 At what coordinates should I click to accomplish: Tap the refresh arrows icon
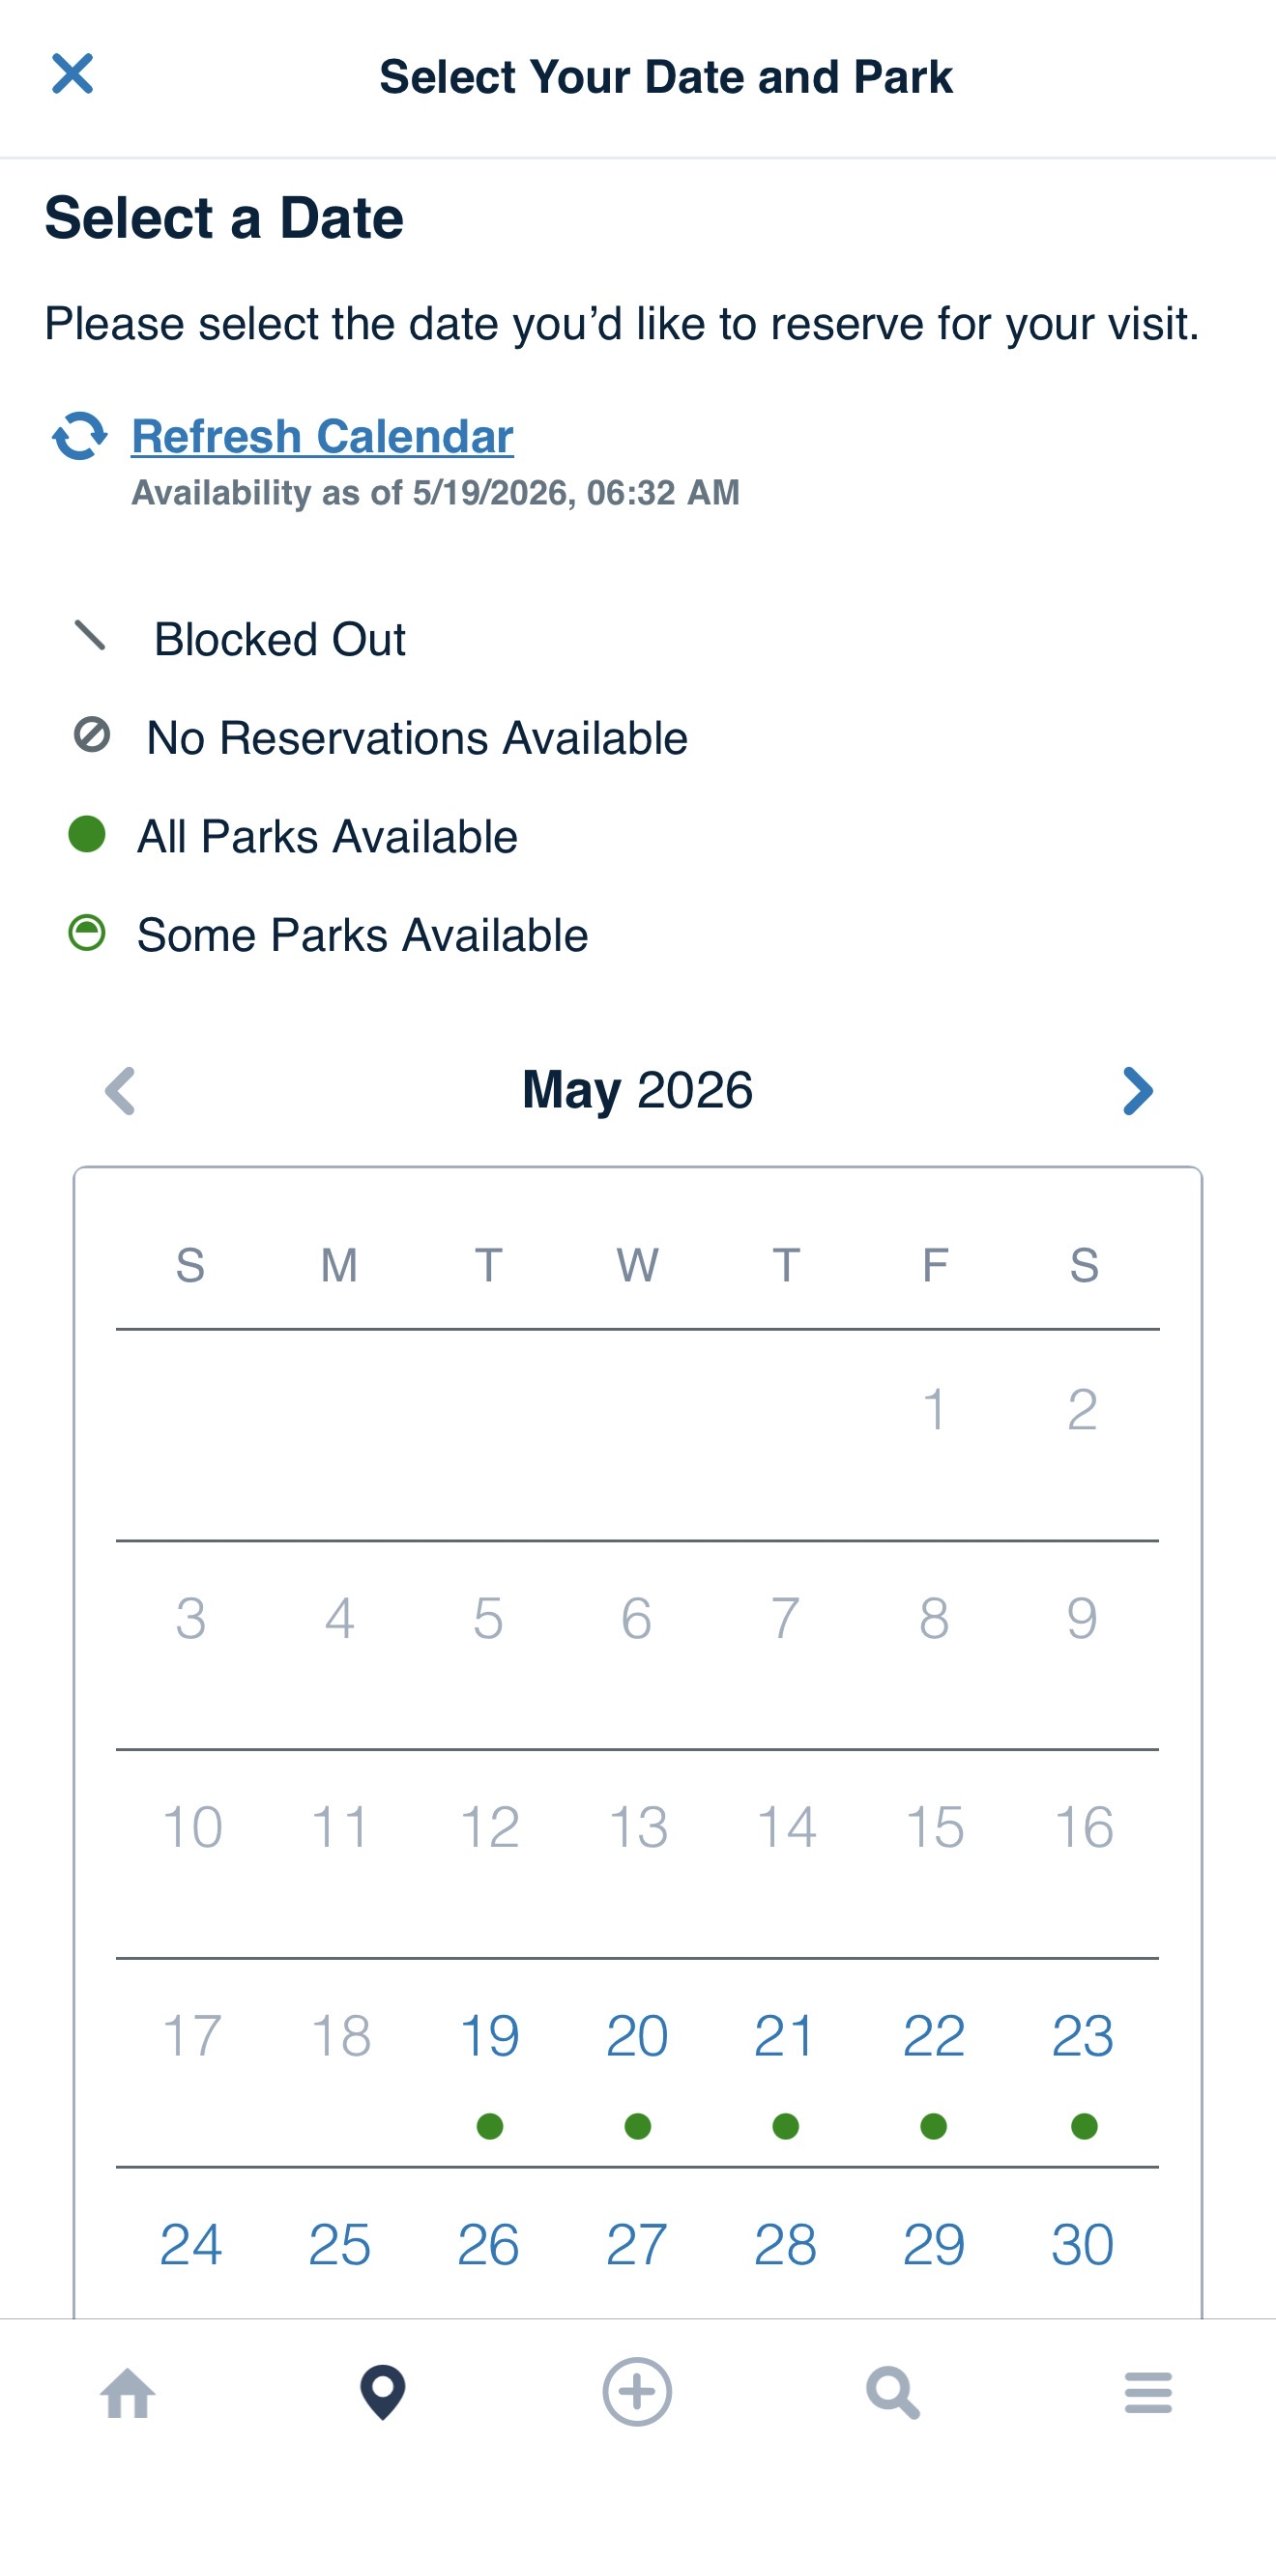coord(80,436)
